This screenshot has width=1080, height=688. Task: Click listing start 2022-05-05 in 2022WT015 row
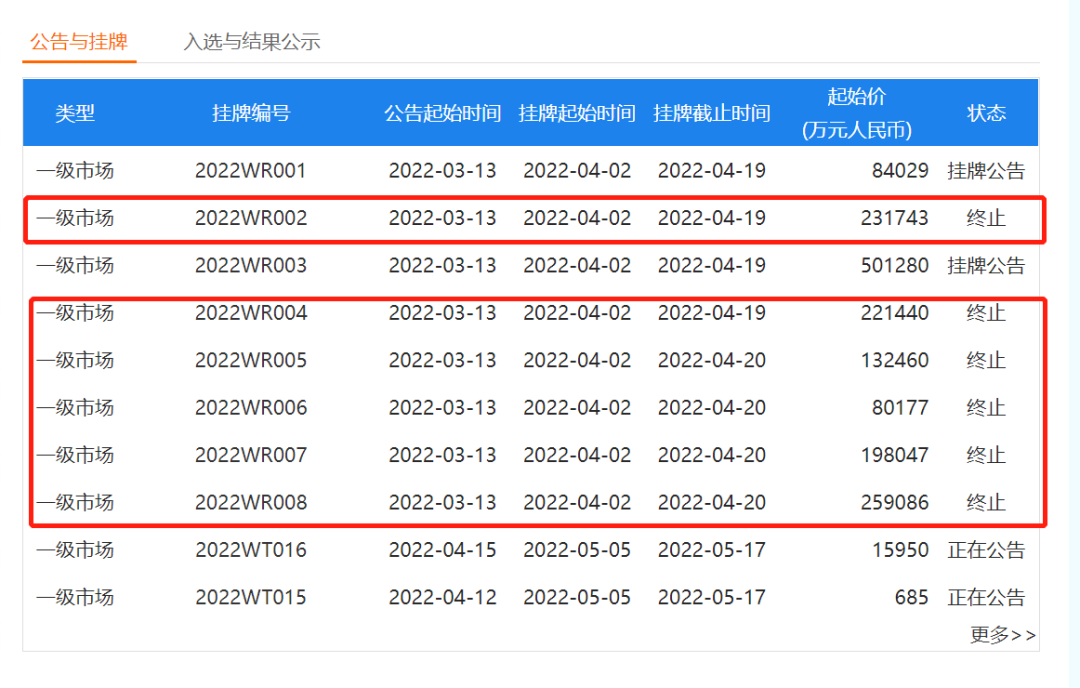click(x=577, y=598)
